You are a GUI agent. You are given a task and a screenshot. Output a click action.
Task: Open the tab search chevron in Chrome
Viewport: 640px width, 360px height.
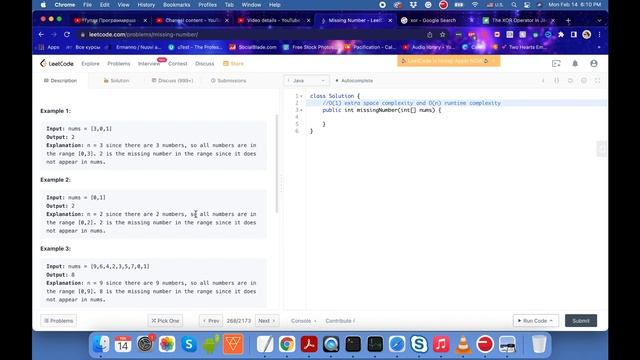point(599,20)
